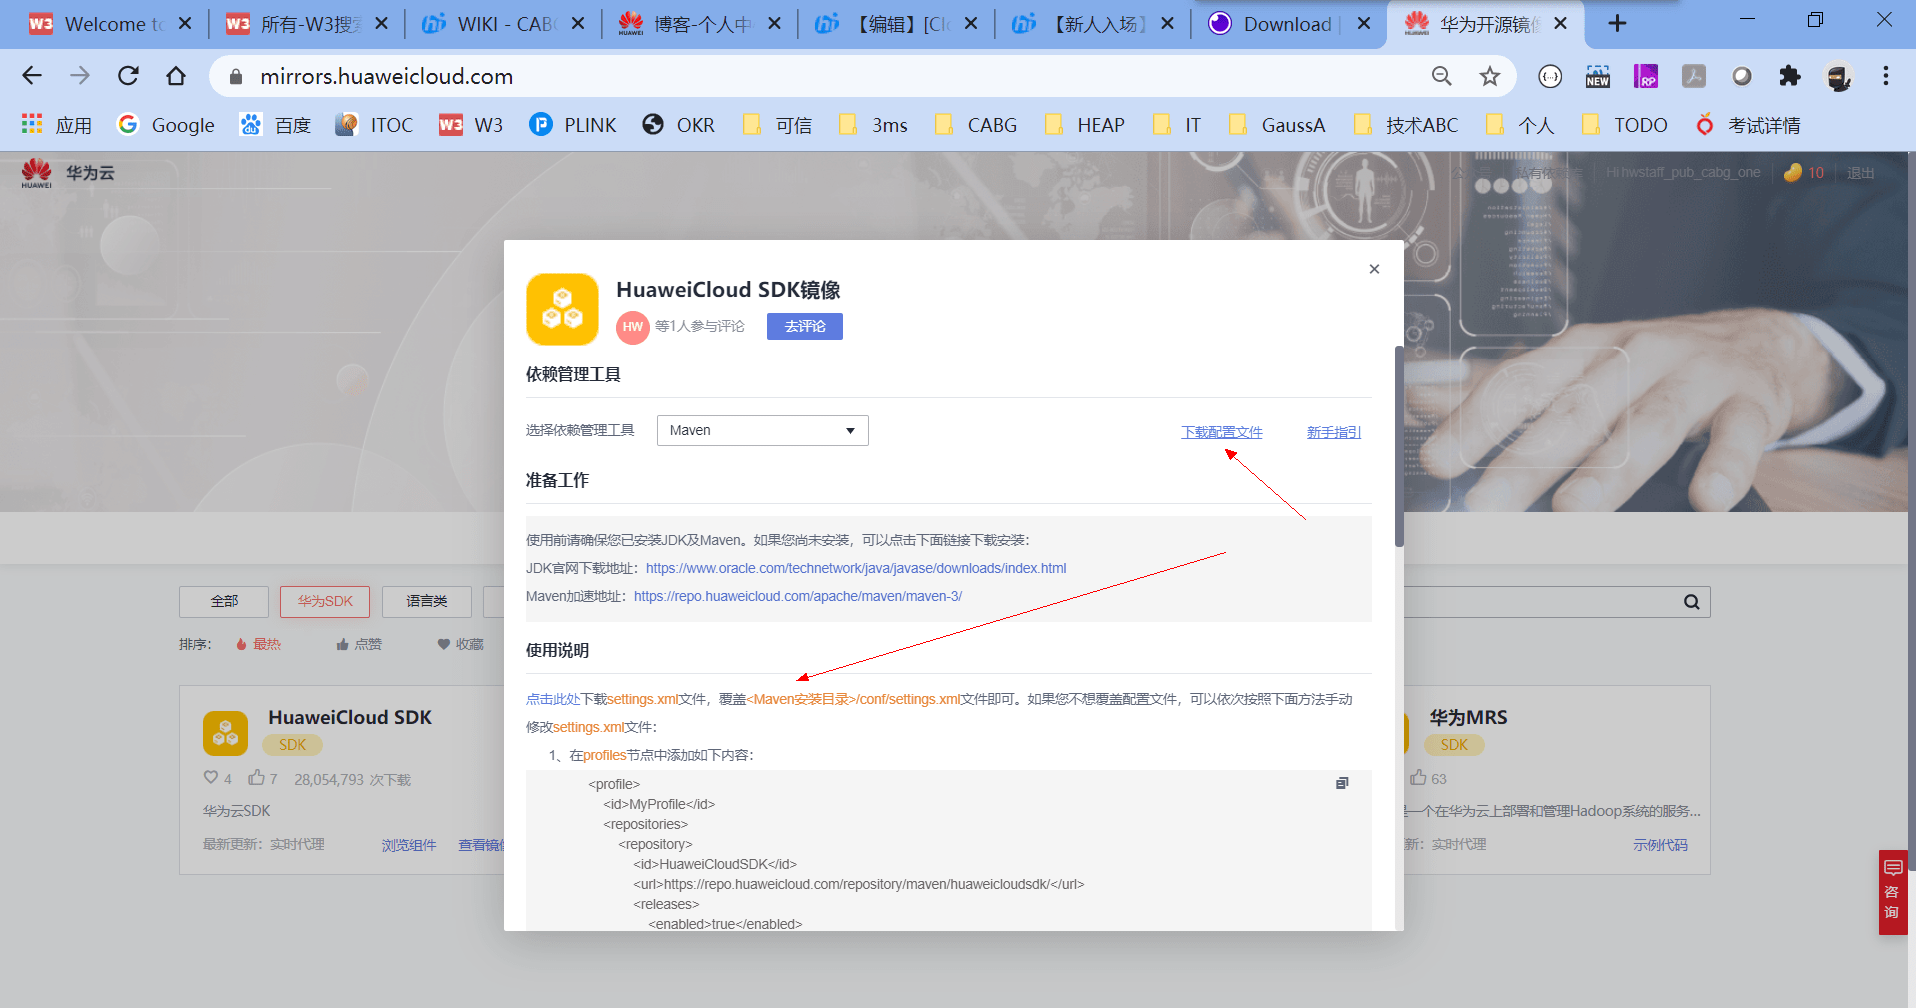This screenshot has width=1916, height=1008.
Task: Sort mirrors by 最热
Action: click(258, 644)
